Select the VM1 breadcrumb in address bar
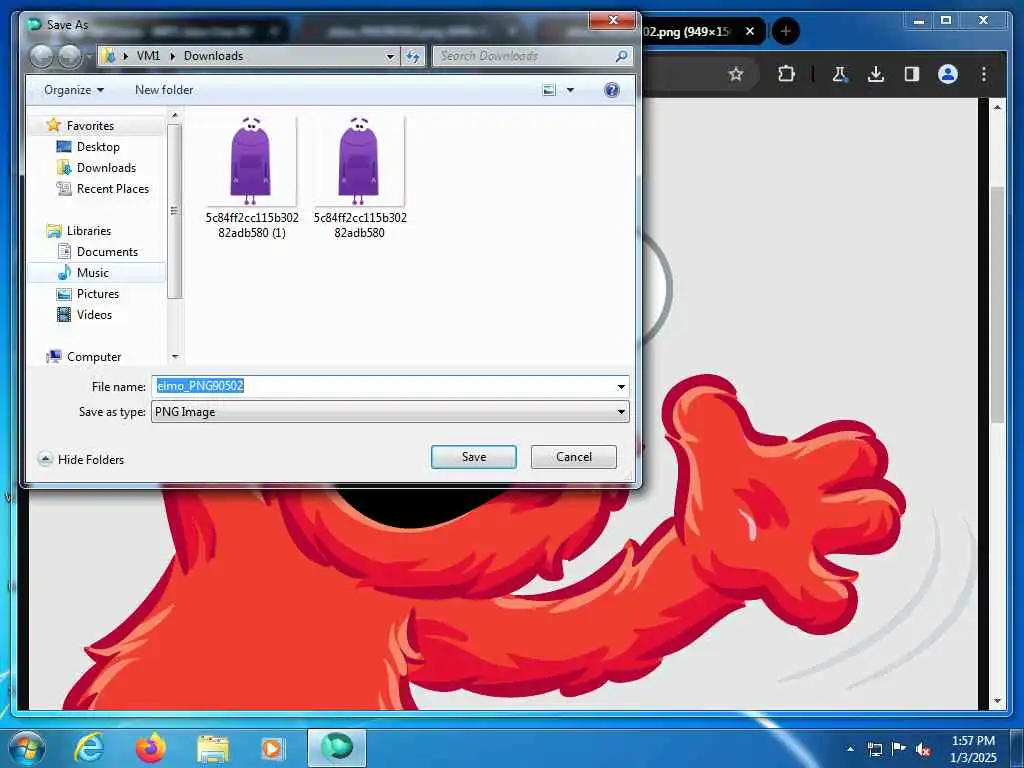The height and width of the screenshot is (768, 1024). point(148,56)
